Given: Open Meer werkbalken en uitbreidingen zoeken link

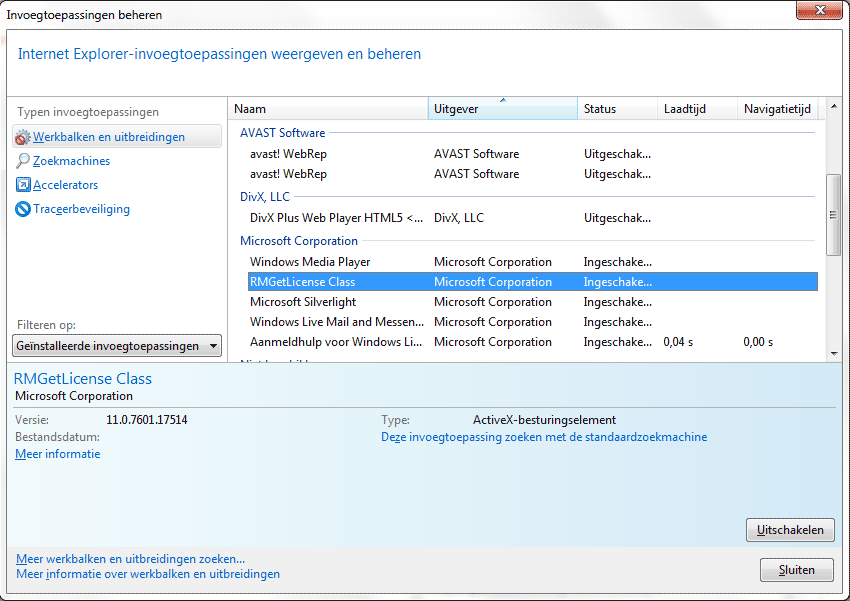Looking at the screenshot, I should pyautogui.click(x=131, y=559).
